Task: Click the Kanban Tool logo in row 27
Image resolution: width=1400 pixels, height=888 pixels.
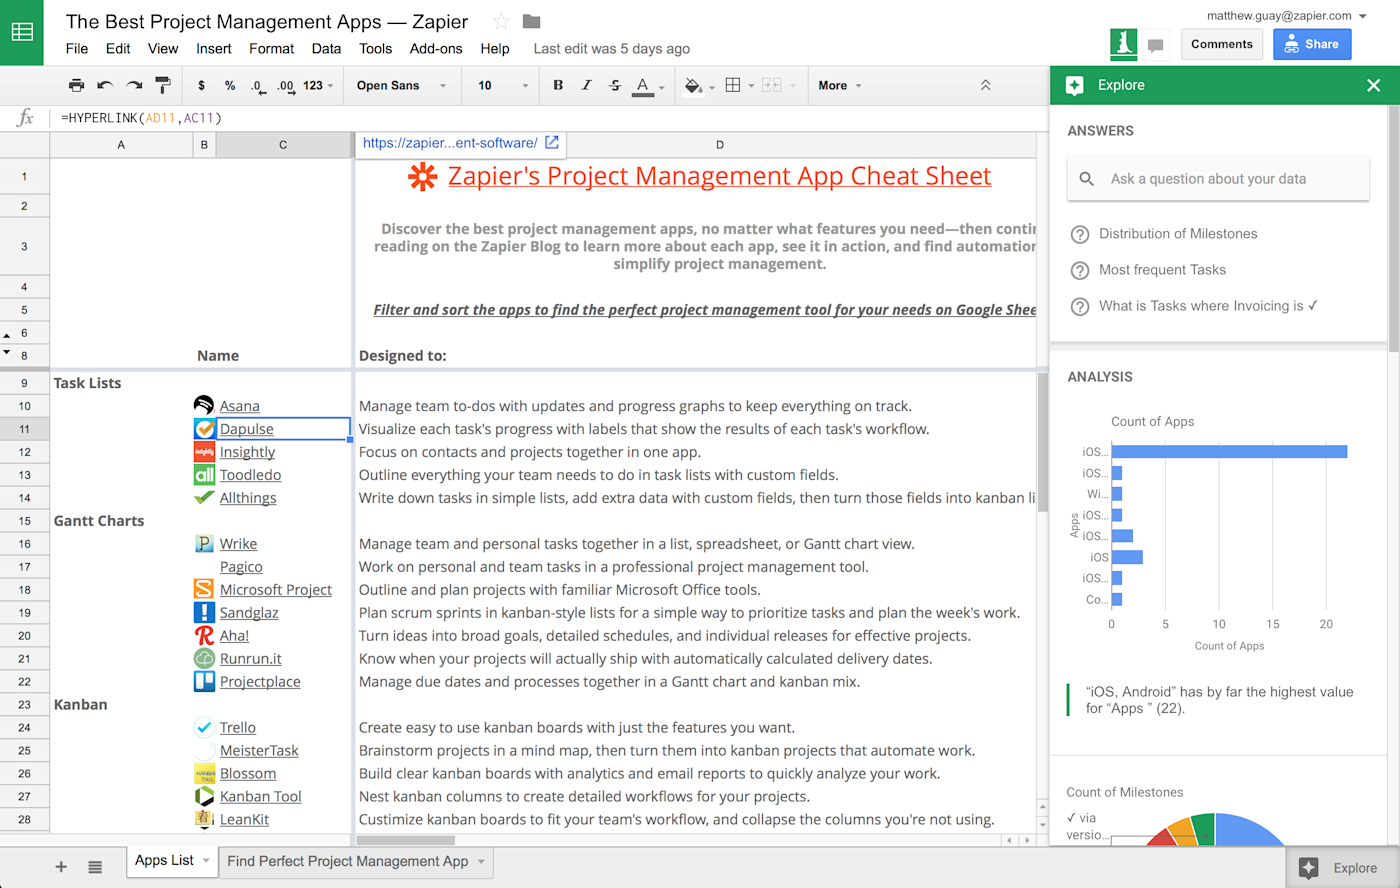Action: [x=204, y=796]
